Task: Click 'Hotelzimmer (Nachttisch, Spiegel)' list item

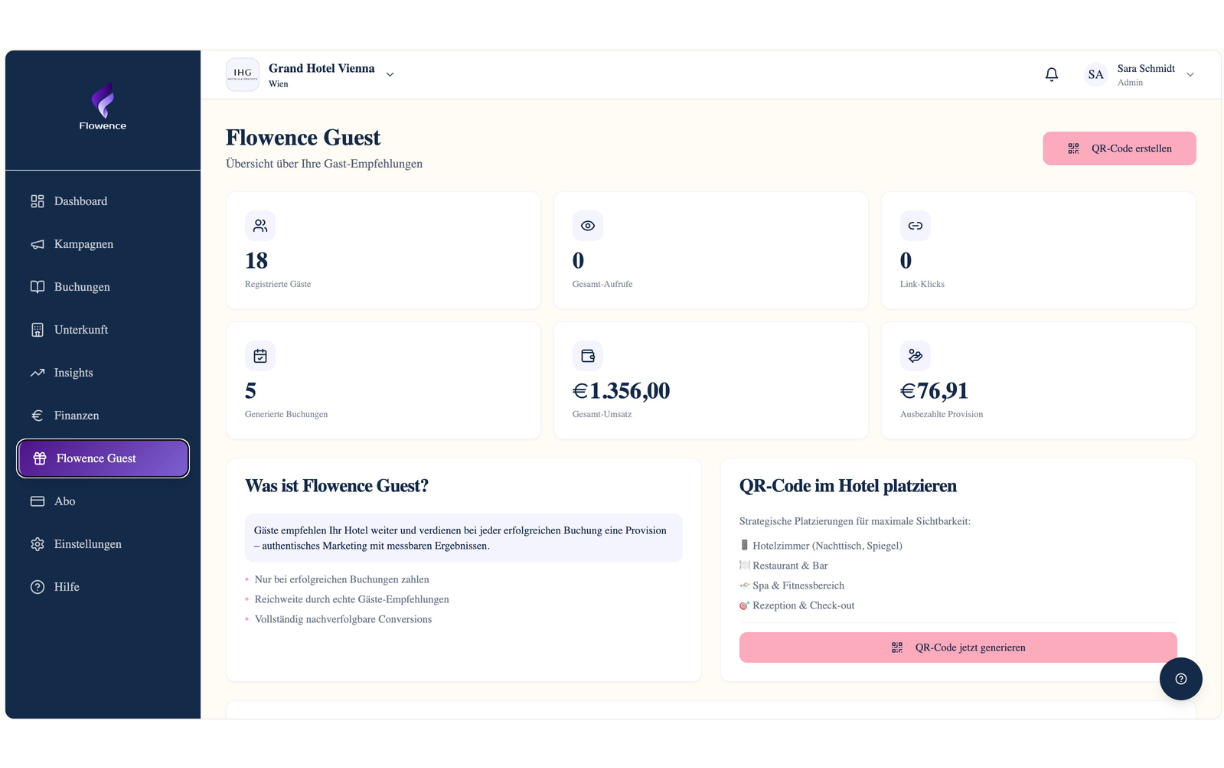Action: point(821,546)
